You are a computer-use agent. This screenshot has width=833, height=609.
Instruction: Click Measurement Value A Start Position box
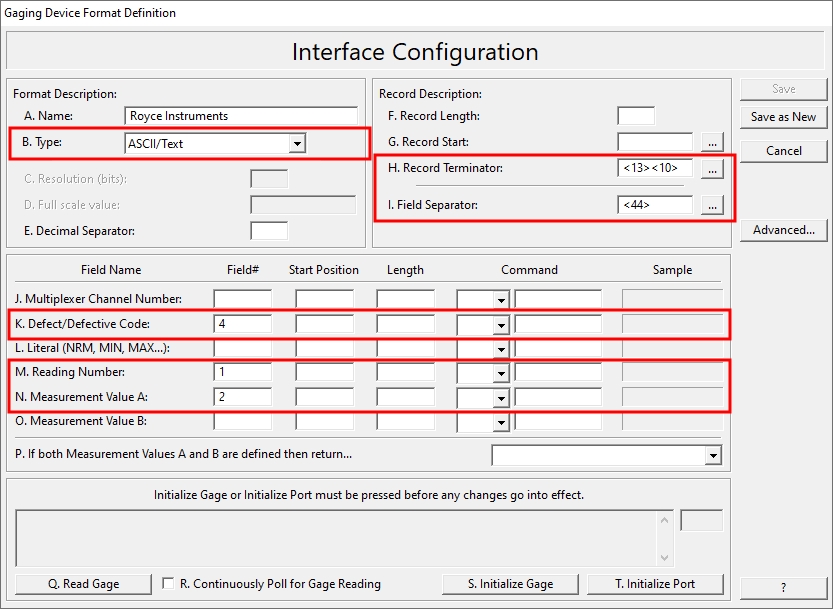point(325,396)
